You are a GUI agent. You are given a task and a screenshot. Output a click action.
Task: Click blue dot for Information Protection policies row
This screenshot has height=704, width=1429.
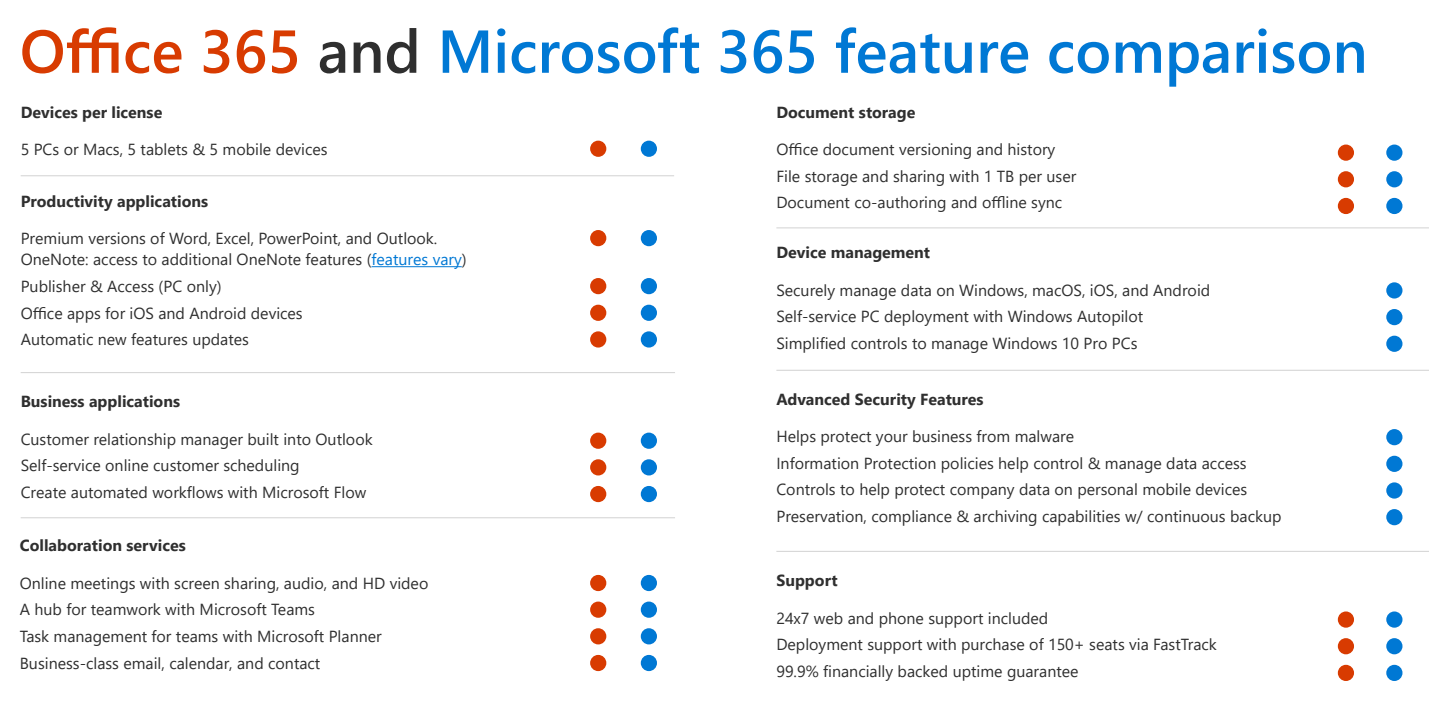pyautogui.click(x=1394, y=464)
